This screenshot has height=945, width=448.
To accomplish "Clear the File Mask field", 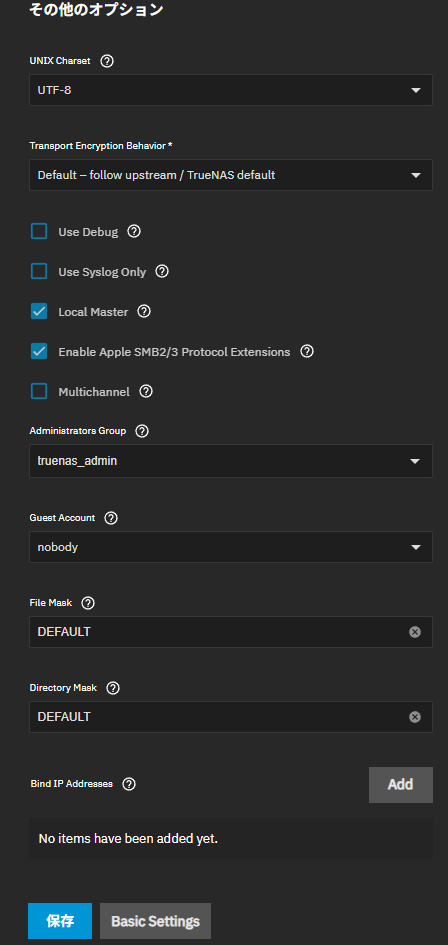I will point(415,632).
